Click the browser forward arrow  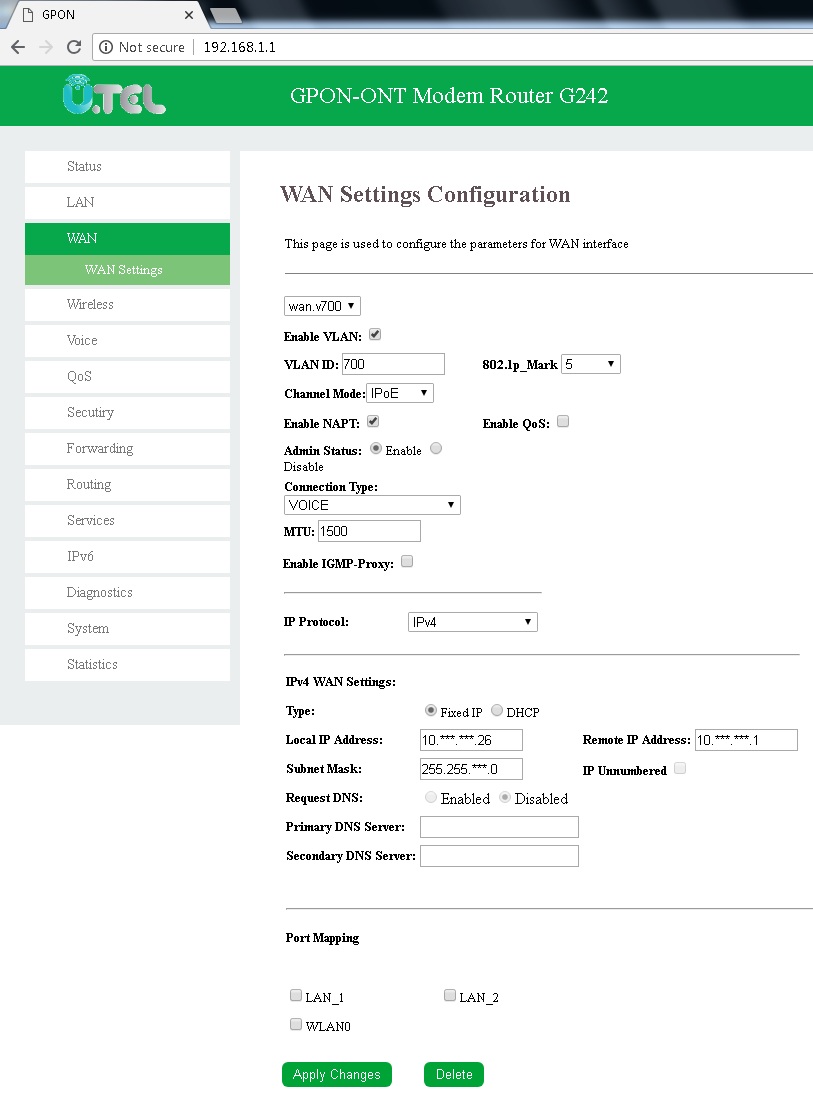pos(45,47)
